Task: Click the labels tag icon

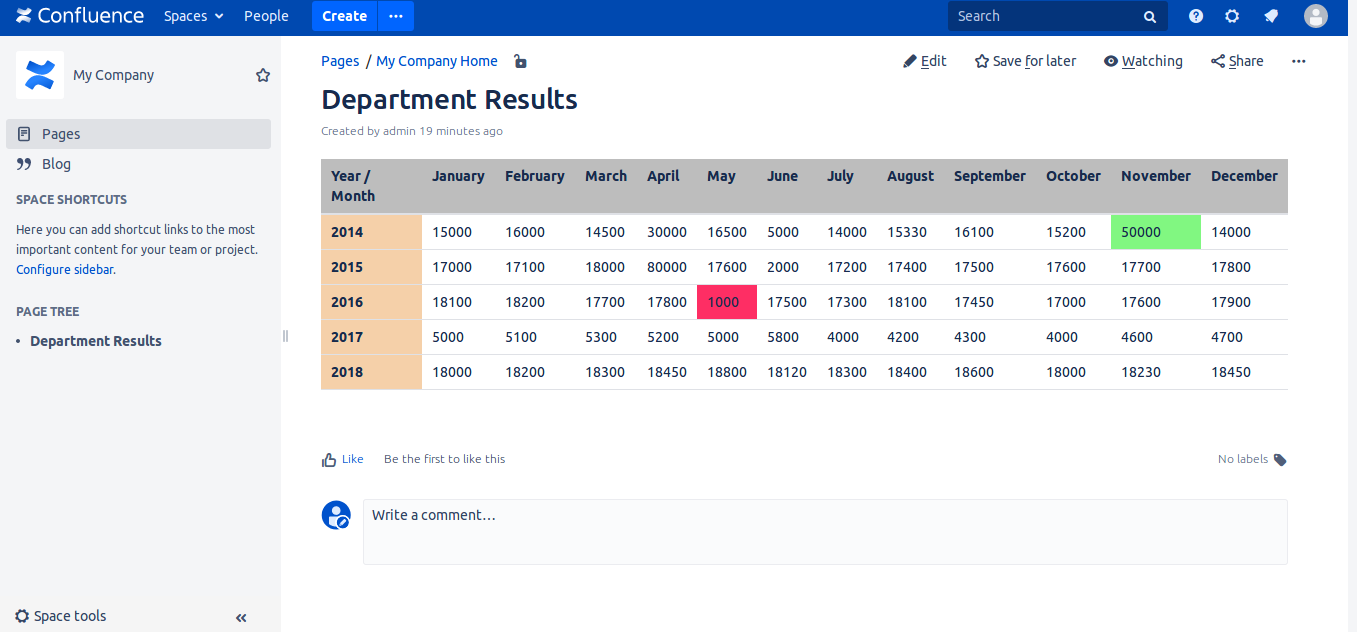Action: tap(1280, 460)
